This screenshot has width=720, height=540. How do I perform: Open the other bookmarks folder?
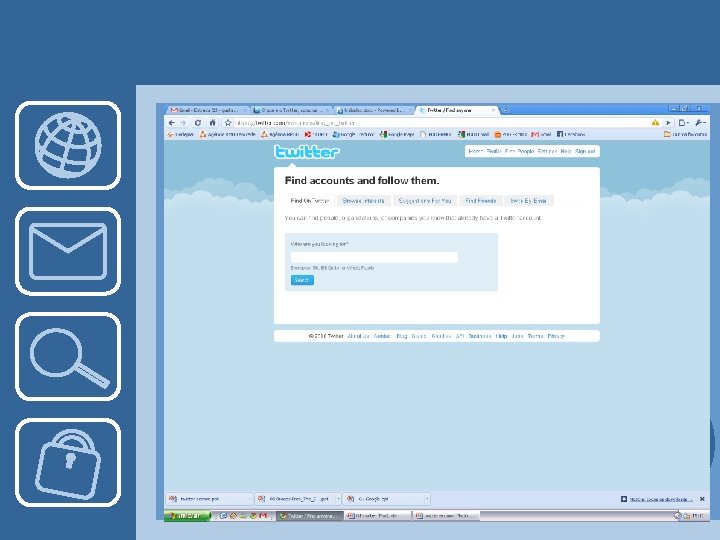coord(685,134)
